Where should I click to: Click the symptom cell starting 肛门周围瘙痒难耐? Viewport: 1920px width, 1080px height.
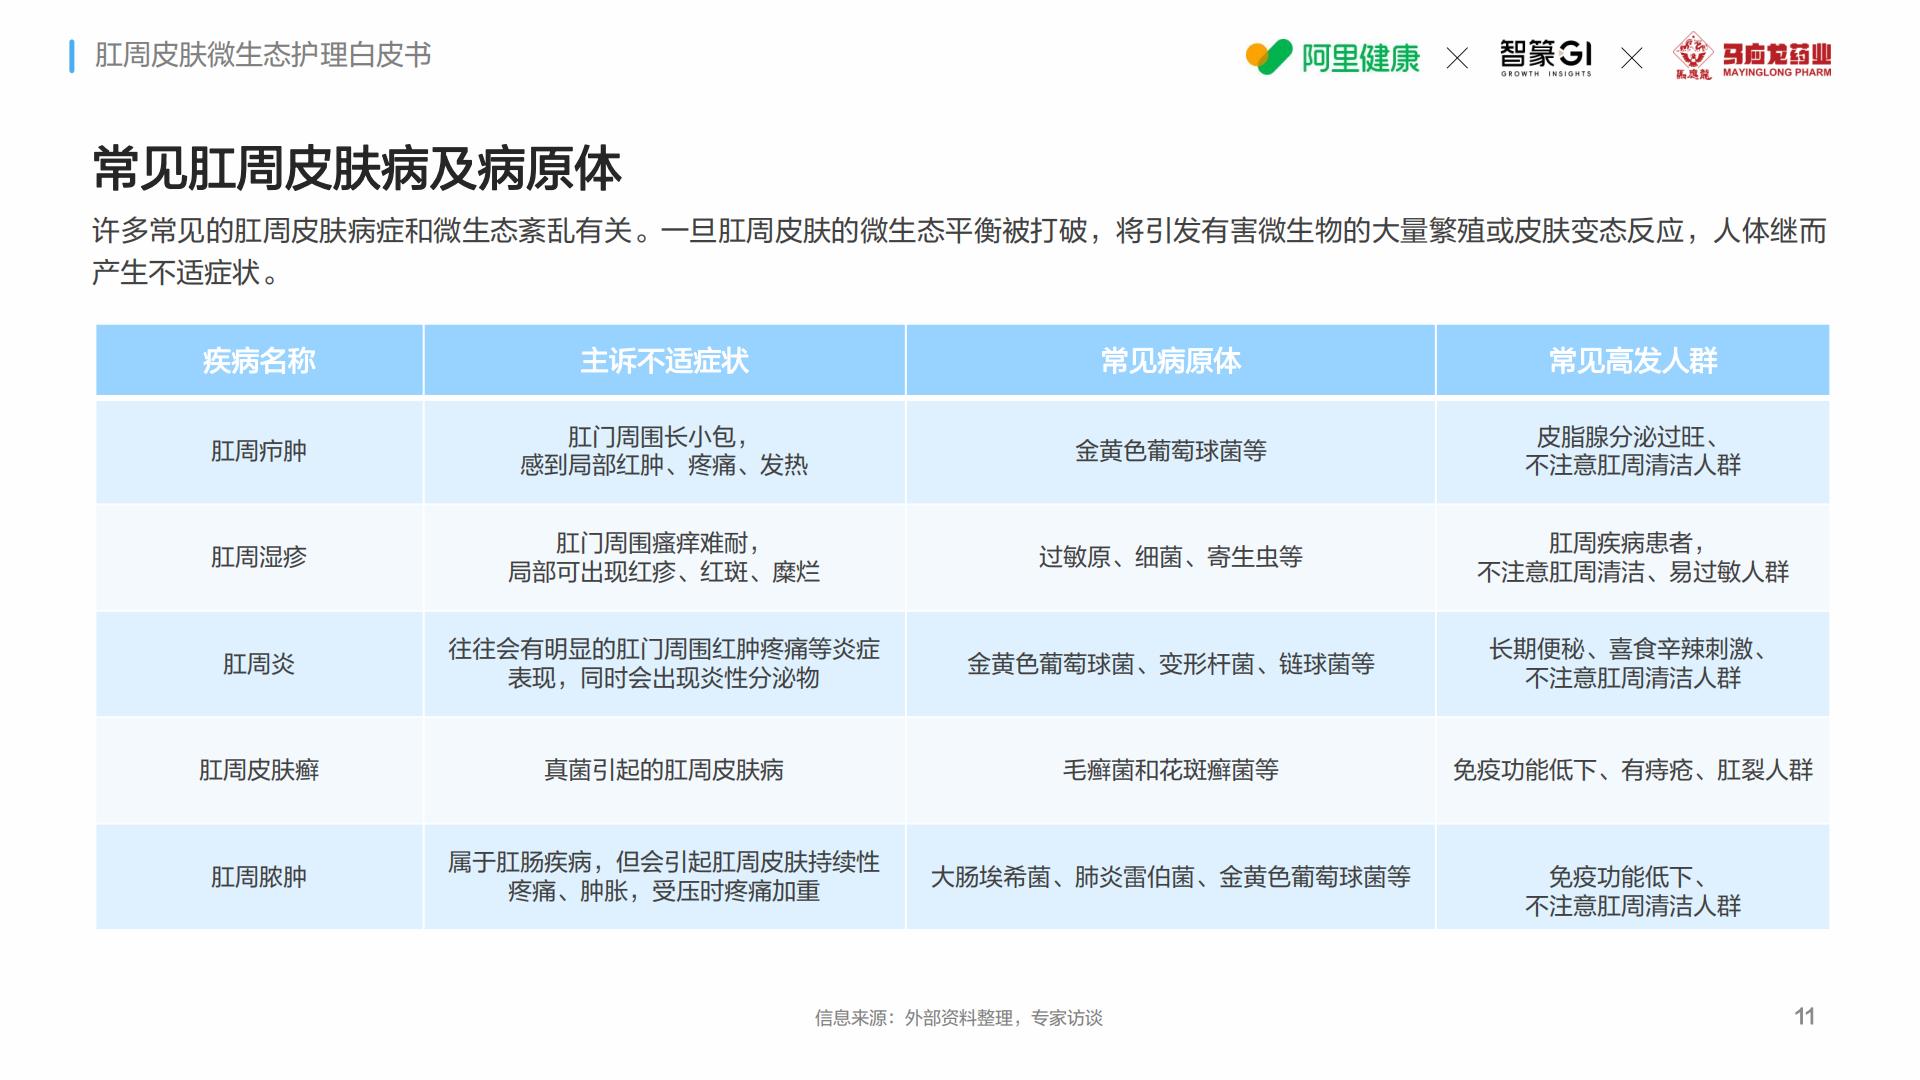click(664, 557)
